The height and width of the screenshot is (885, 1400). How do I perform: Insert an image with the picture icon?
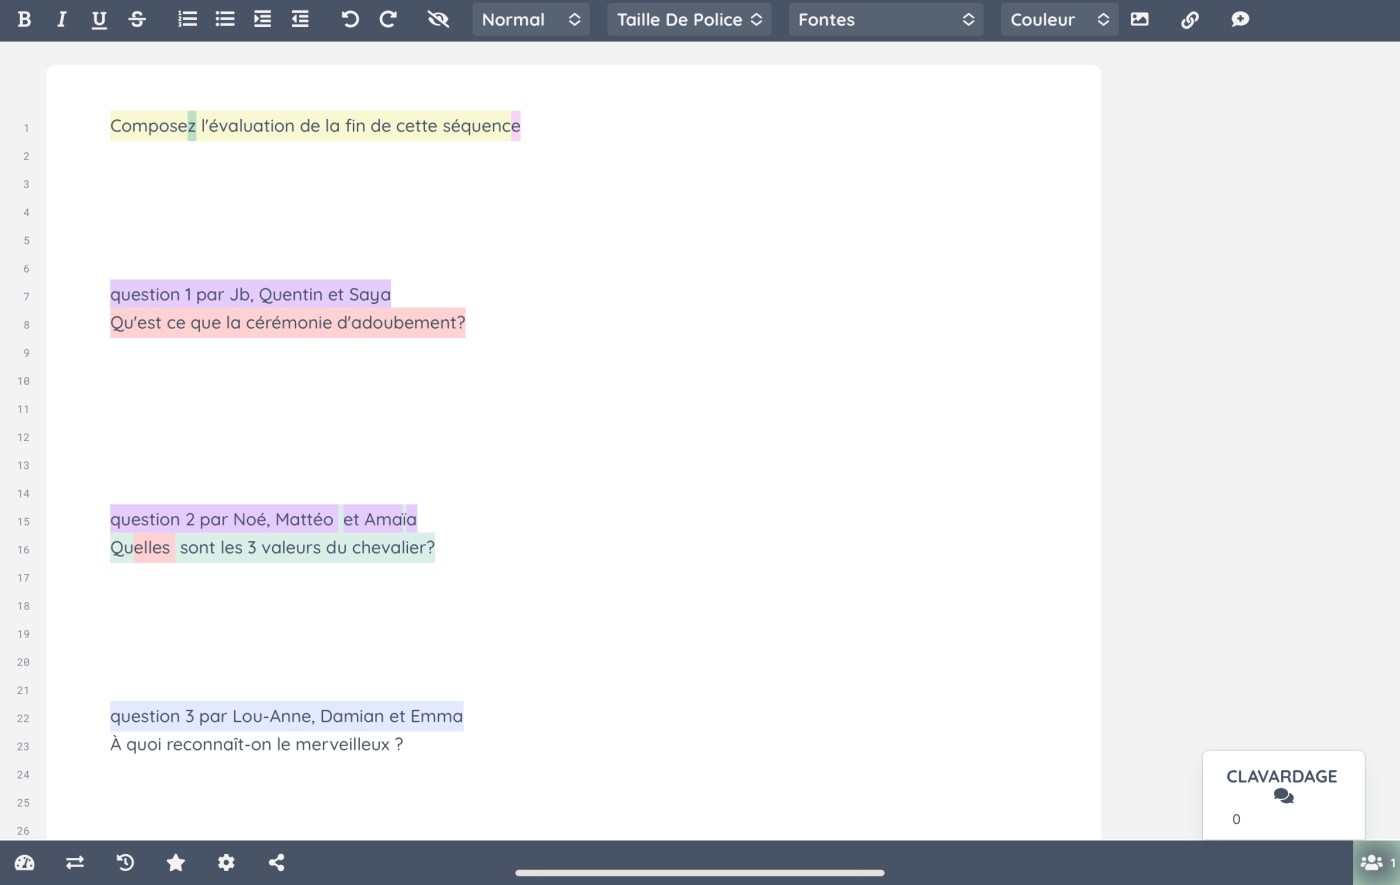1139,19
